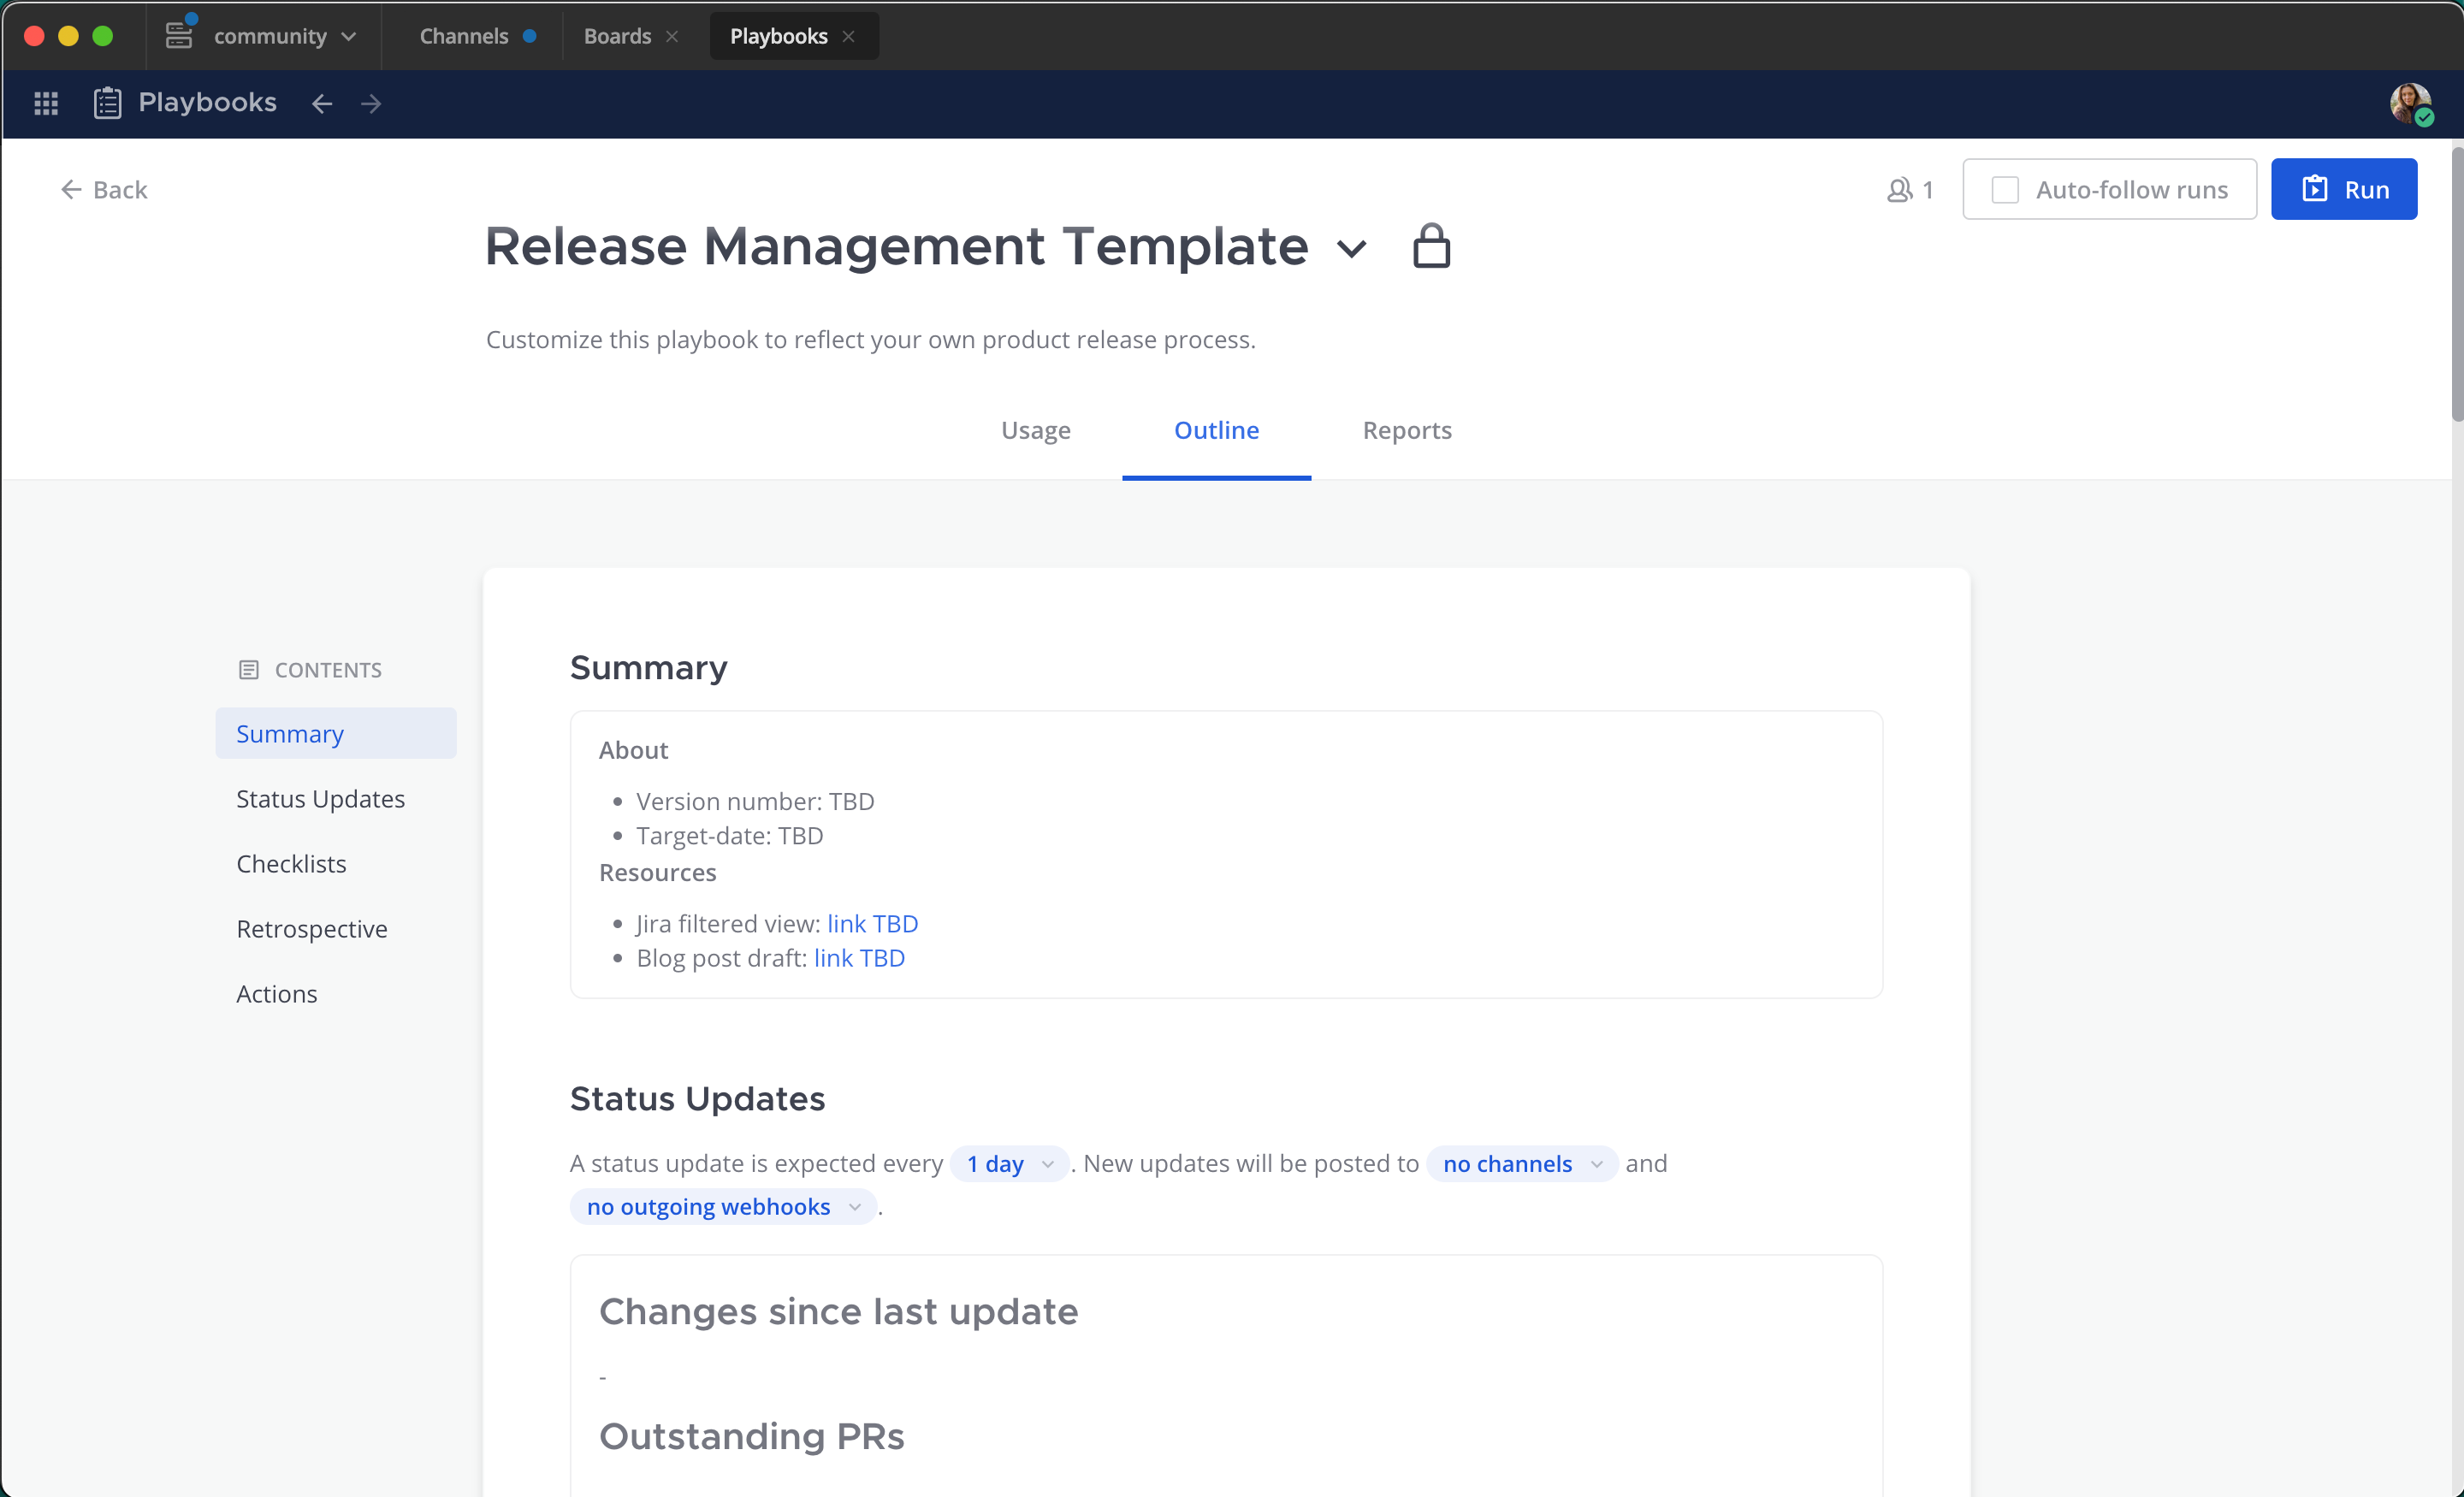Open the Usage tab
Screen dimensions: 2464x1497
[1035, 430]
